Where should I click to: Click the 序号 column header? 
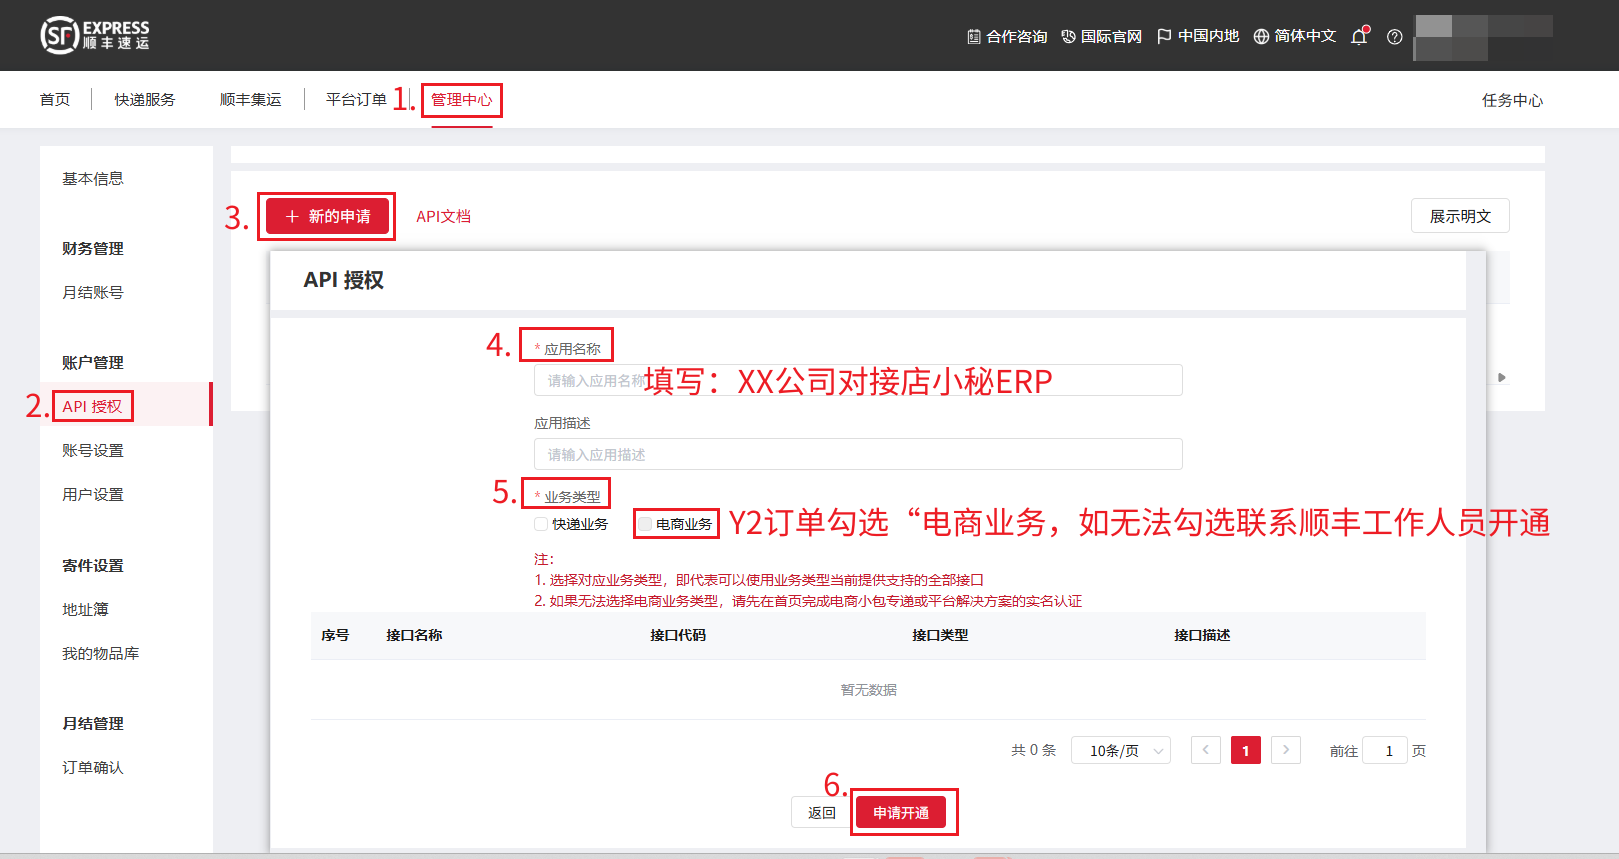pyautogui.click(x=335, y=635)
